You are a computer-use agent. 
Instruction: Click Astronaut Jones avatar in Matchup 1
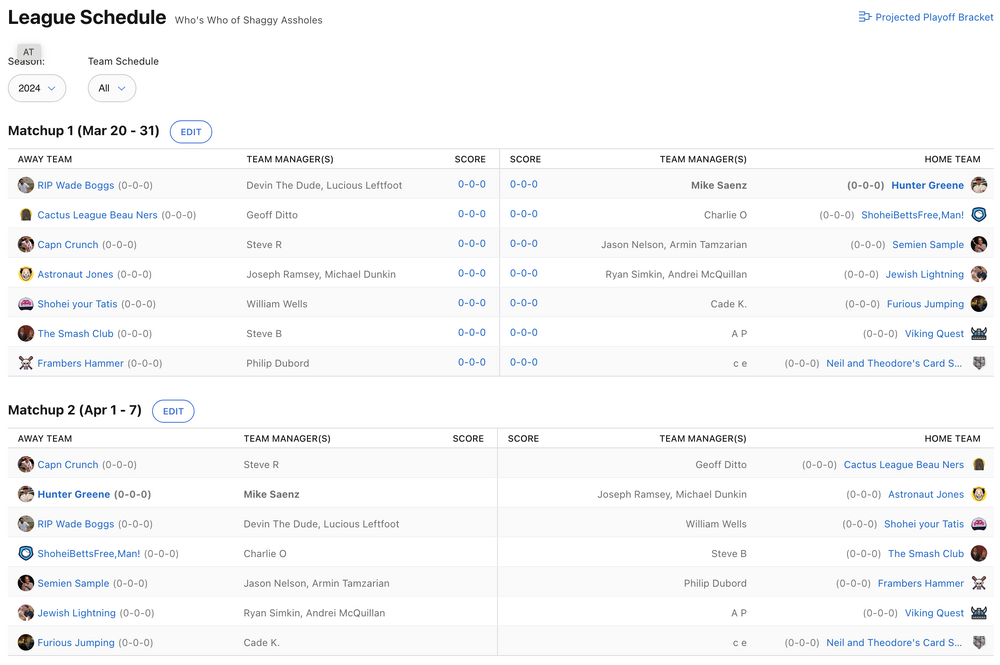26,274
